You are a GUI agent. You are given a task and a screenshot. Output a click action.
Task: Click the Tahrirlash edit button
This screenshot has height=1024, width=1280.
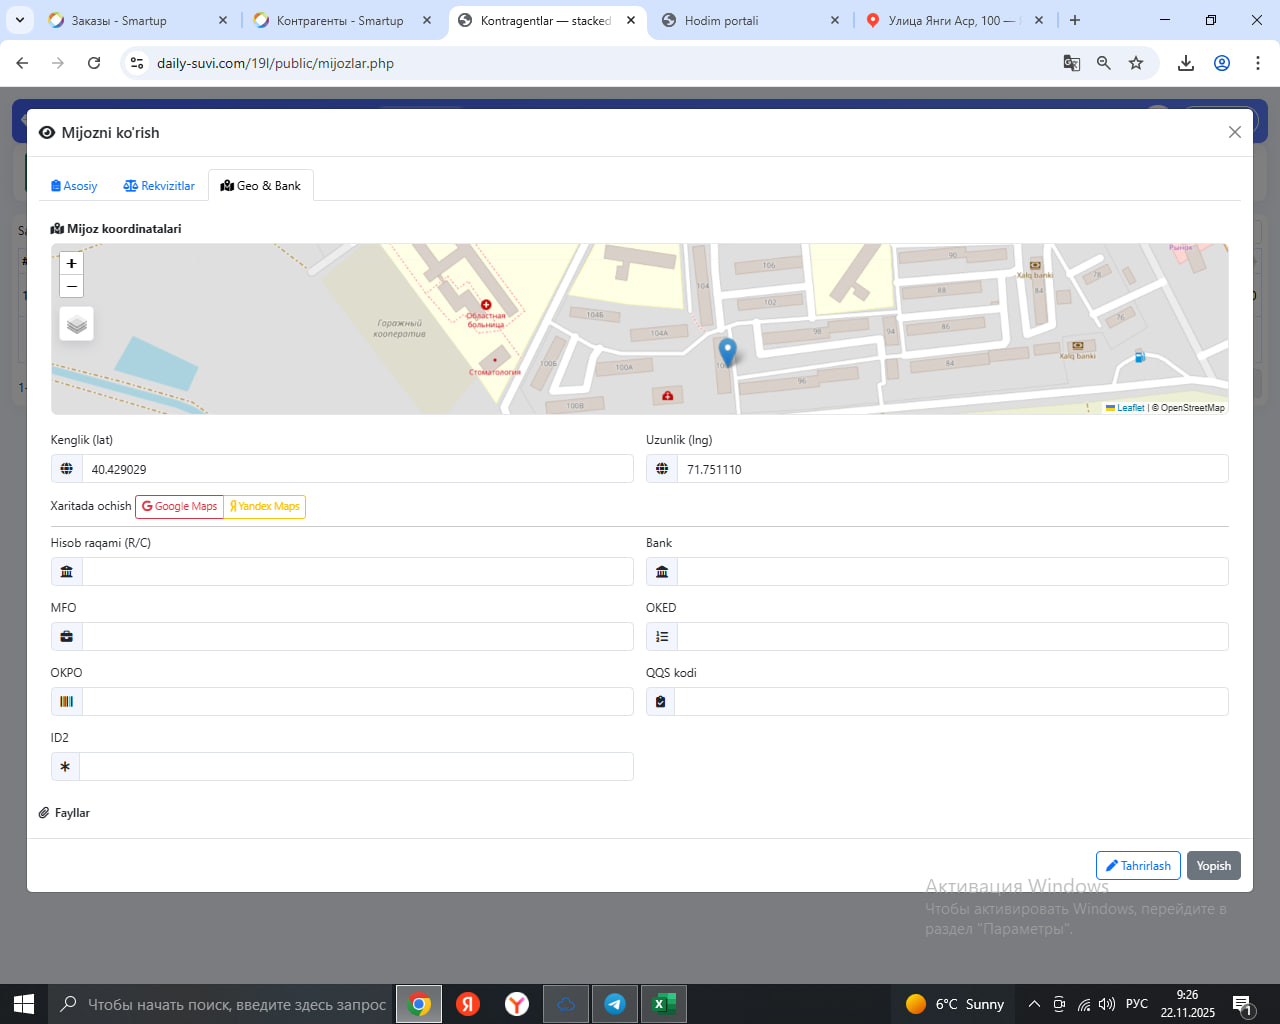pos(1138,866)
